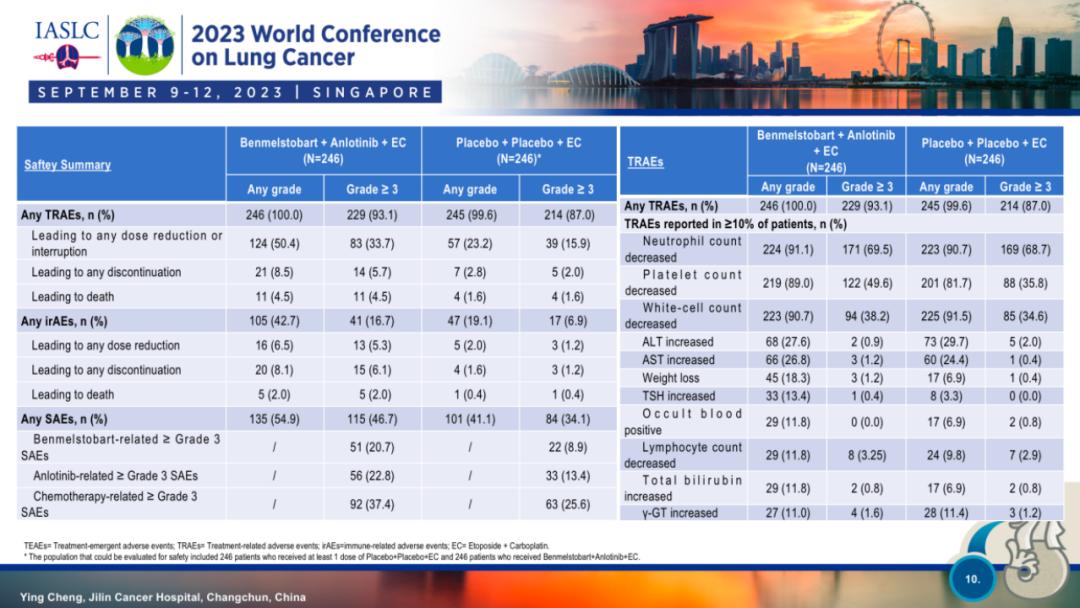This screenshot has width=1080, height=608.
Task: Click the γ-GT increased row label
Action: (x=680, y=512)
